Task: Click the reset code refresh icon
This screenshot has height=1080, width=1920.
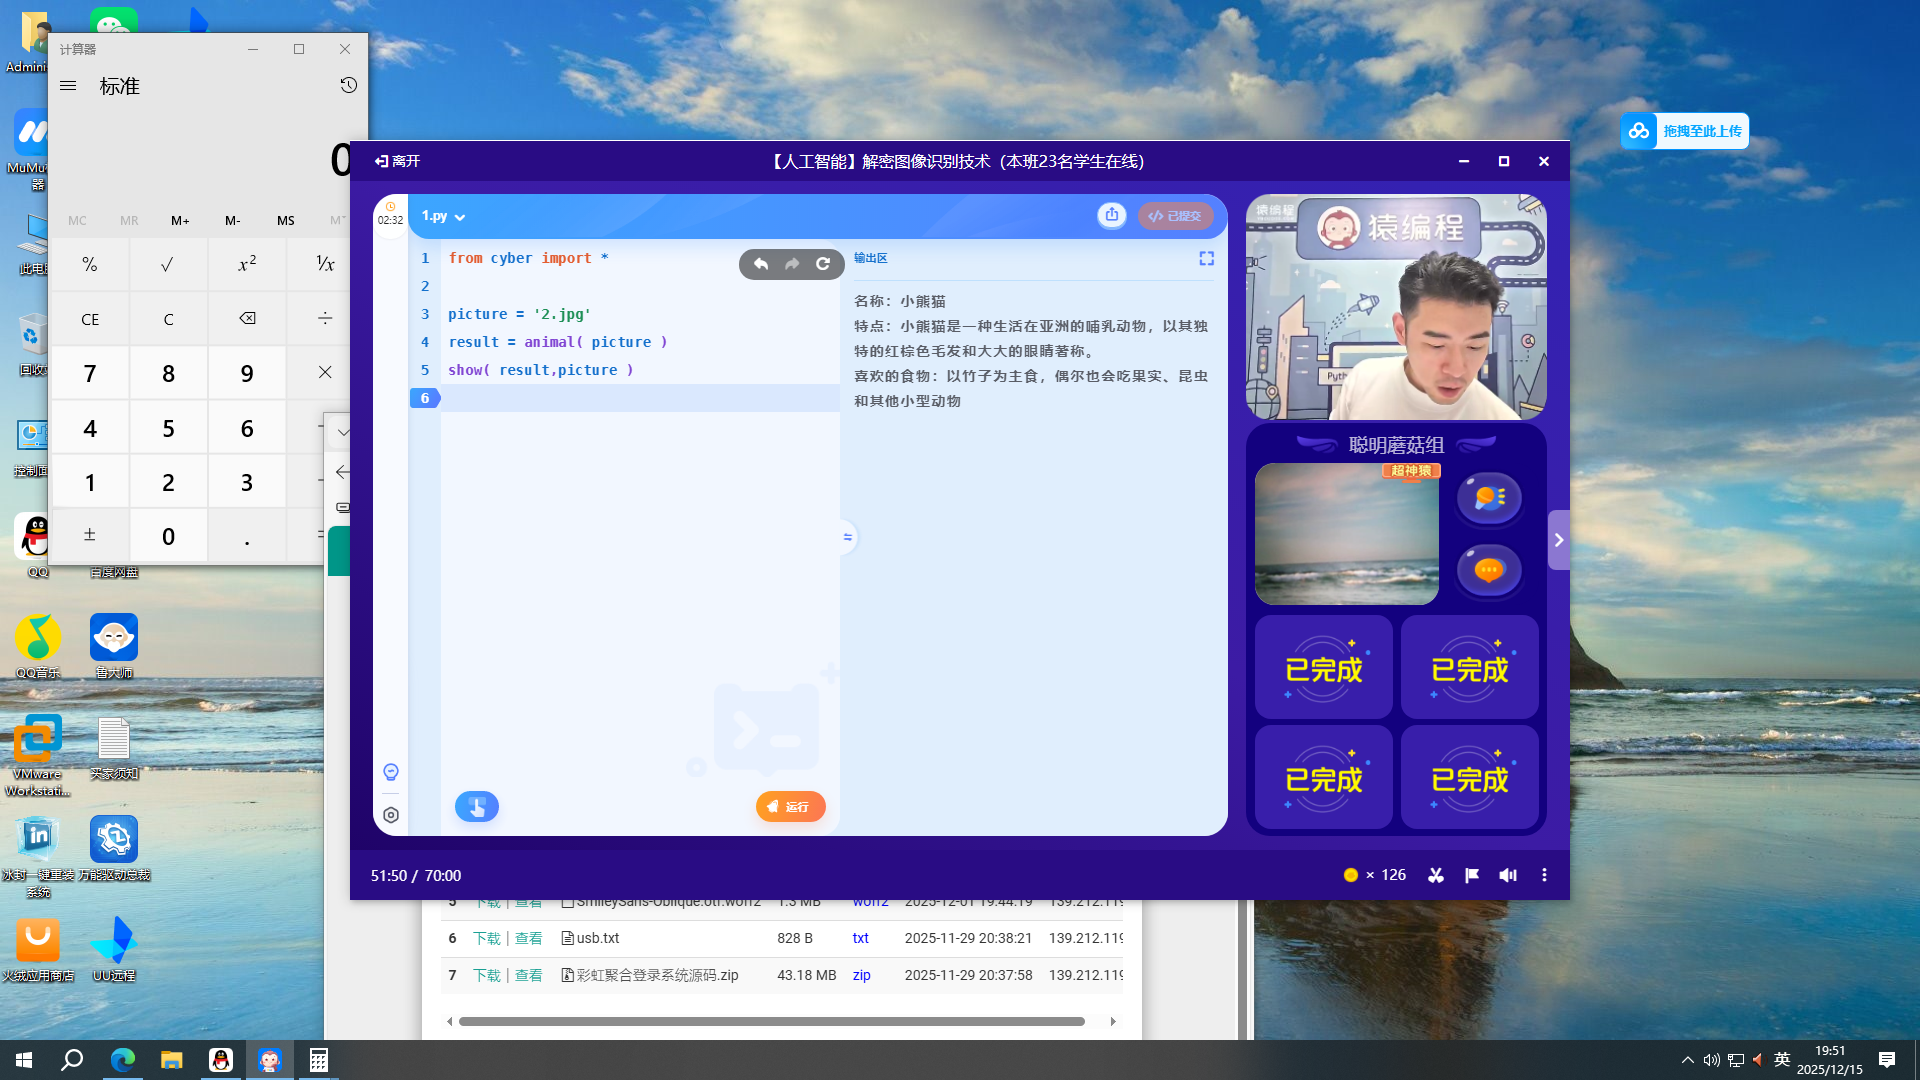Action: (823, 264)
